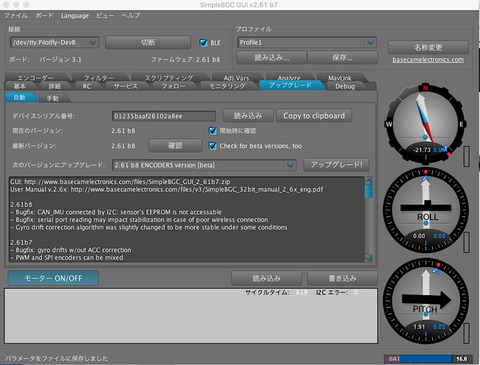Click the 2.61b7 changelog heading
This screenshot has width=480, height=365.
coord(21,242)
